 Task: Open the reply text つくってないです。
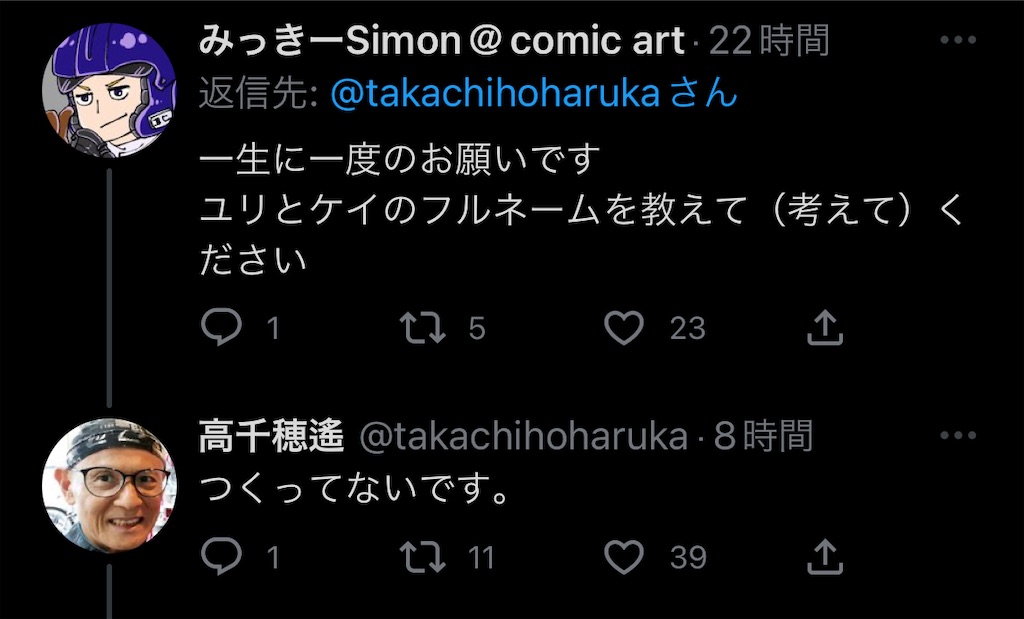pos(353,488)
